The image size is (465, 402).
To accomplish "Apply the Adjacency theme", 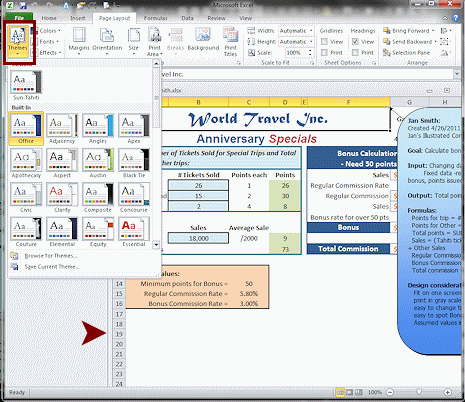I will tap(62, 129).
